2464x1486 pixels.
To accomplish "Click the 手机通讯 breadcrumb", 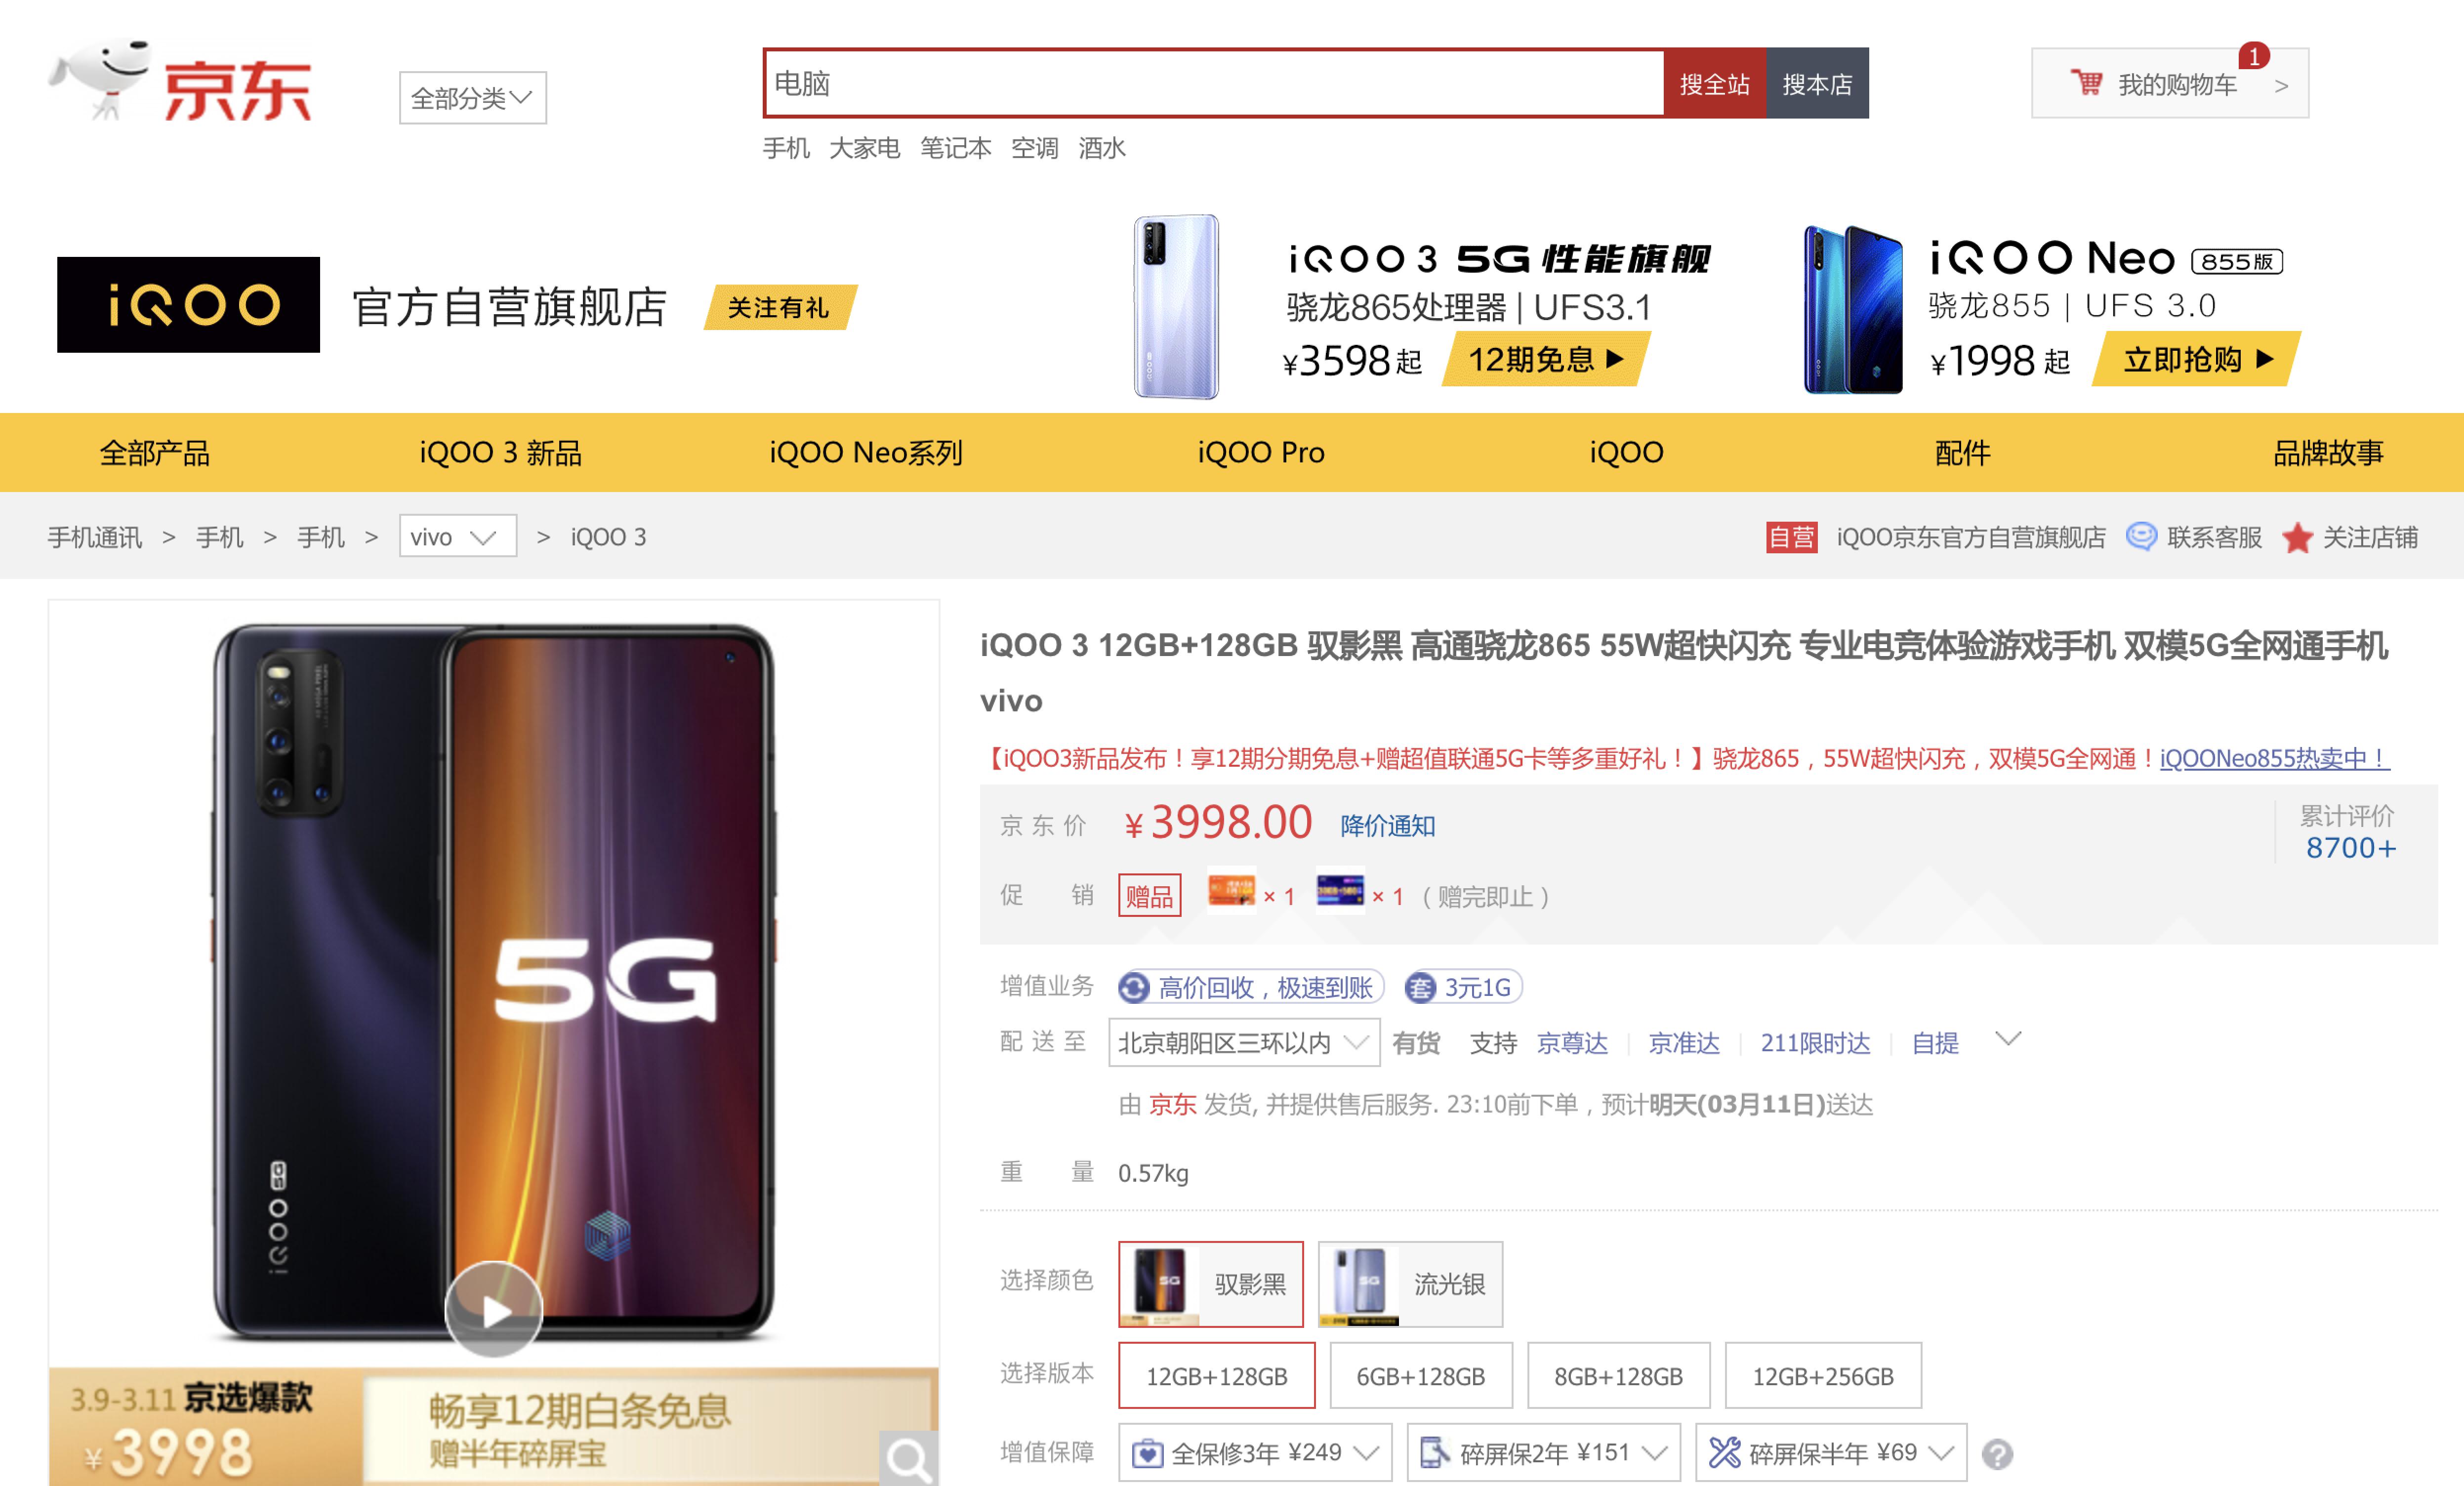I will (95, 537).
